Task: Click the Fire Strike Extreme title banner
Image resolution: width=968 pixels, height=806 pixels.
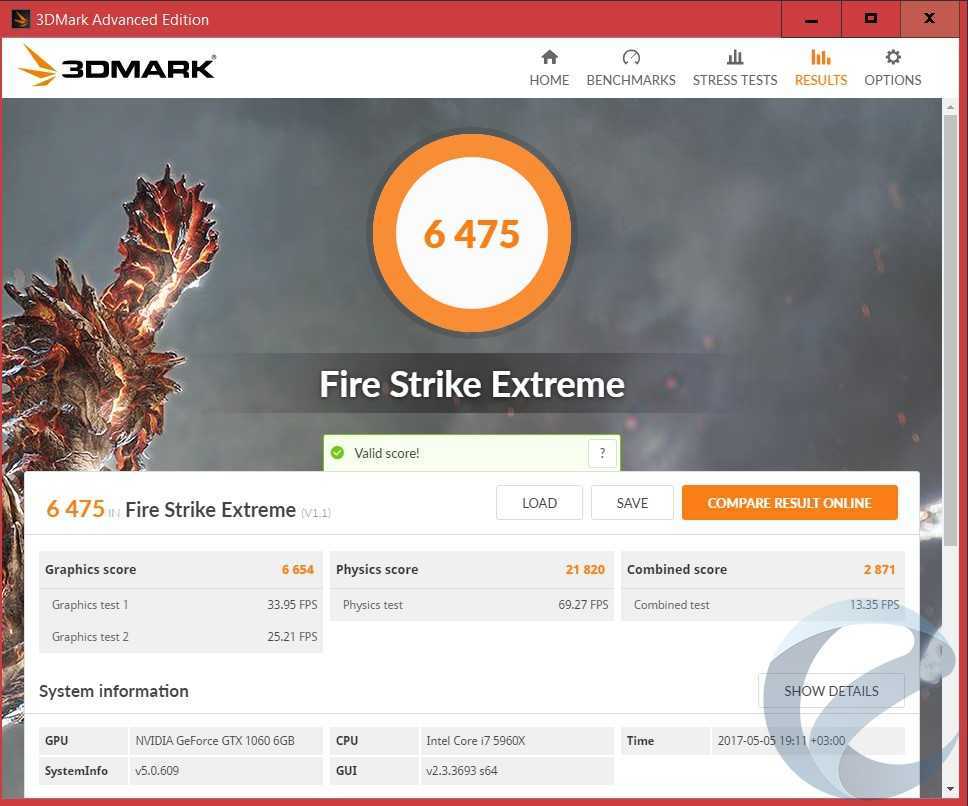Action: (x=472, y=384)
